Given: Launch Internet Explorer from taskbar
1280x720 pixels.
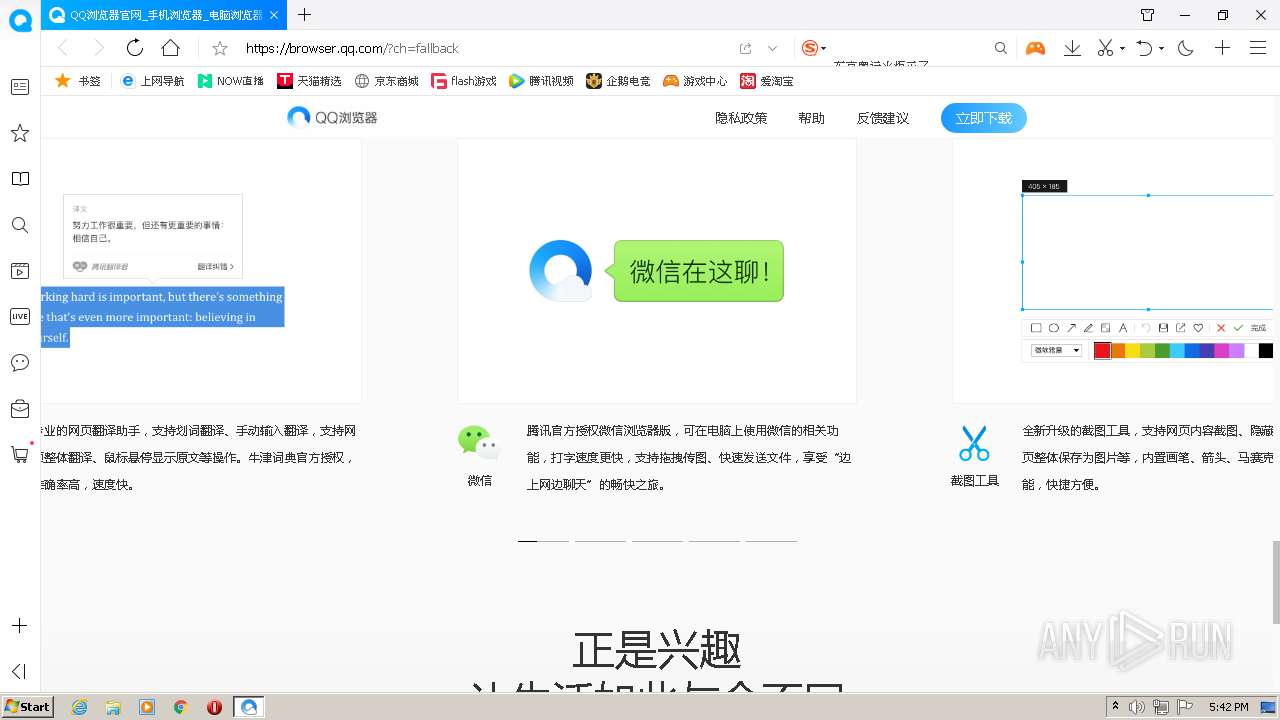Looking at the screenshot, I should tap(79, 707).
